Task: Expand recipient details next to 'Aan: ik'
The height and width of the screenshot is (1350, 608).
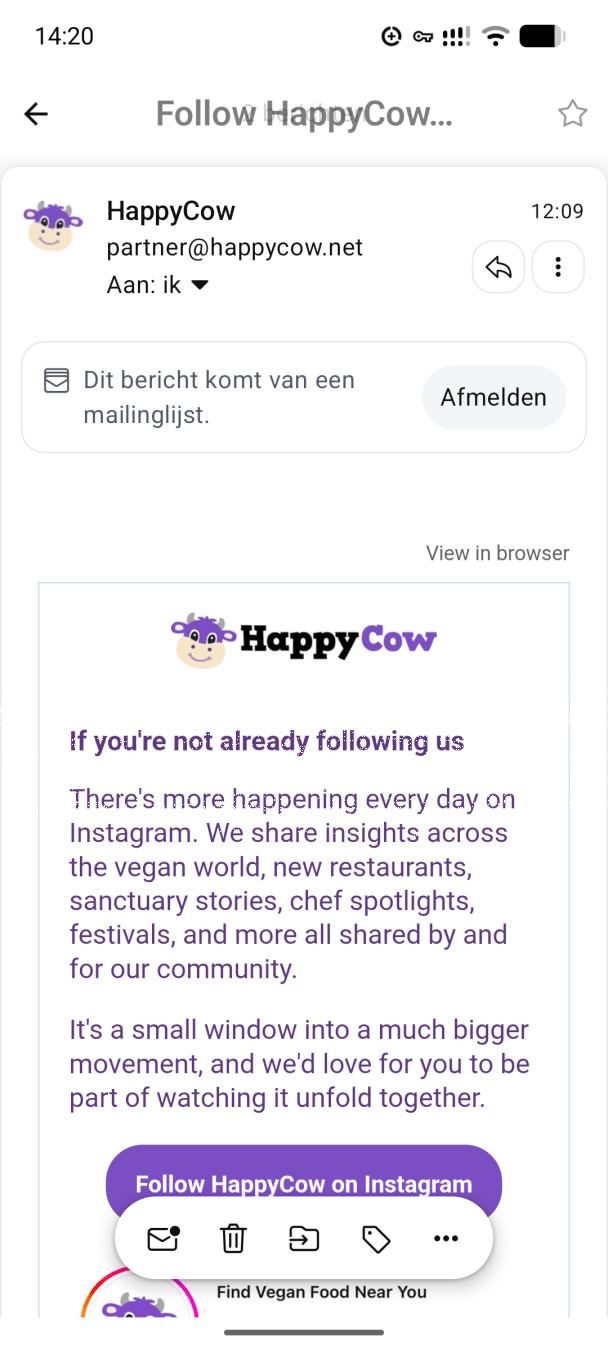Action: tap(200, 285)
